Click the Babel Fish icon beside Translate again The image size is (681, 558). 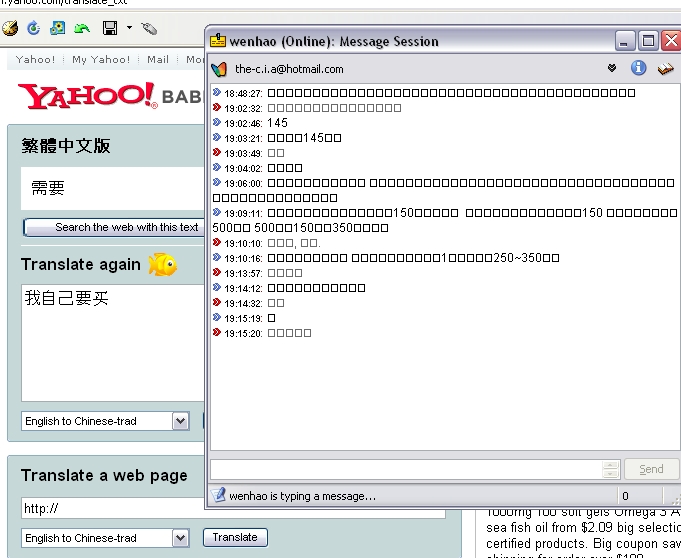(x=162, y=264)
